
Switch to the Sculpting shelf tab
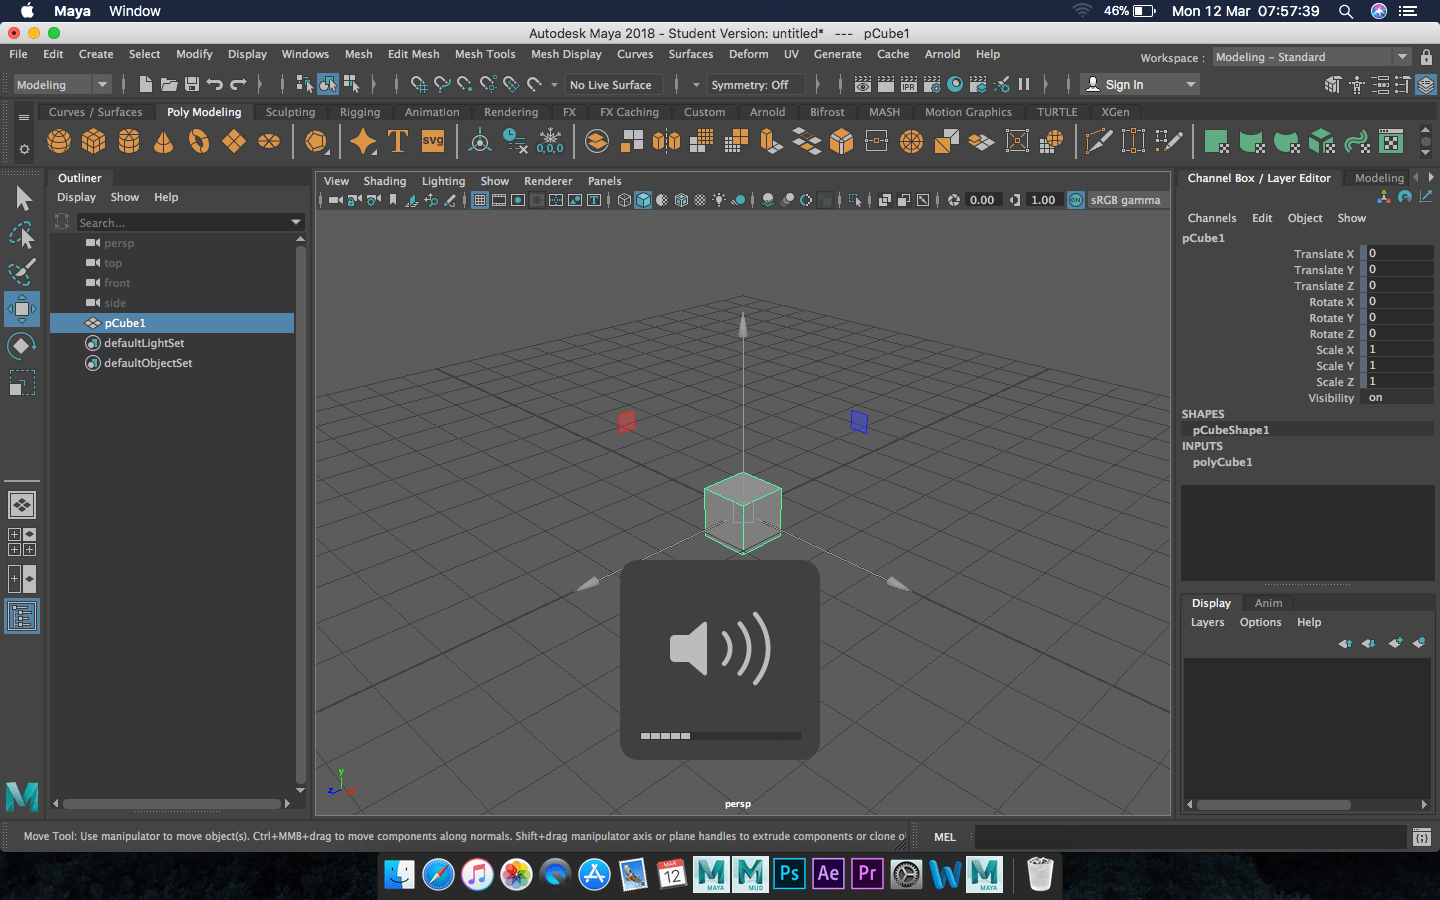coord(290,112)
